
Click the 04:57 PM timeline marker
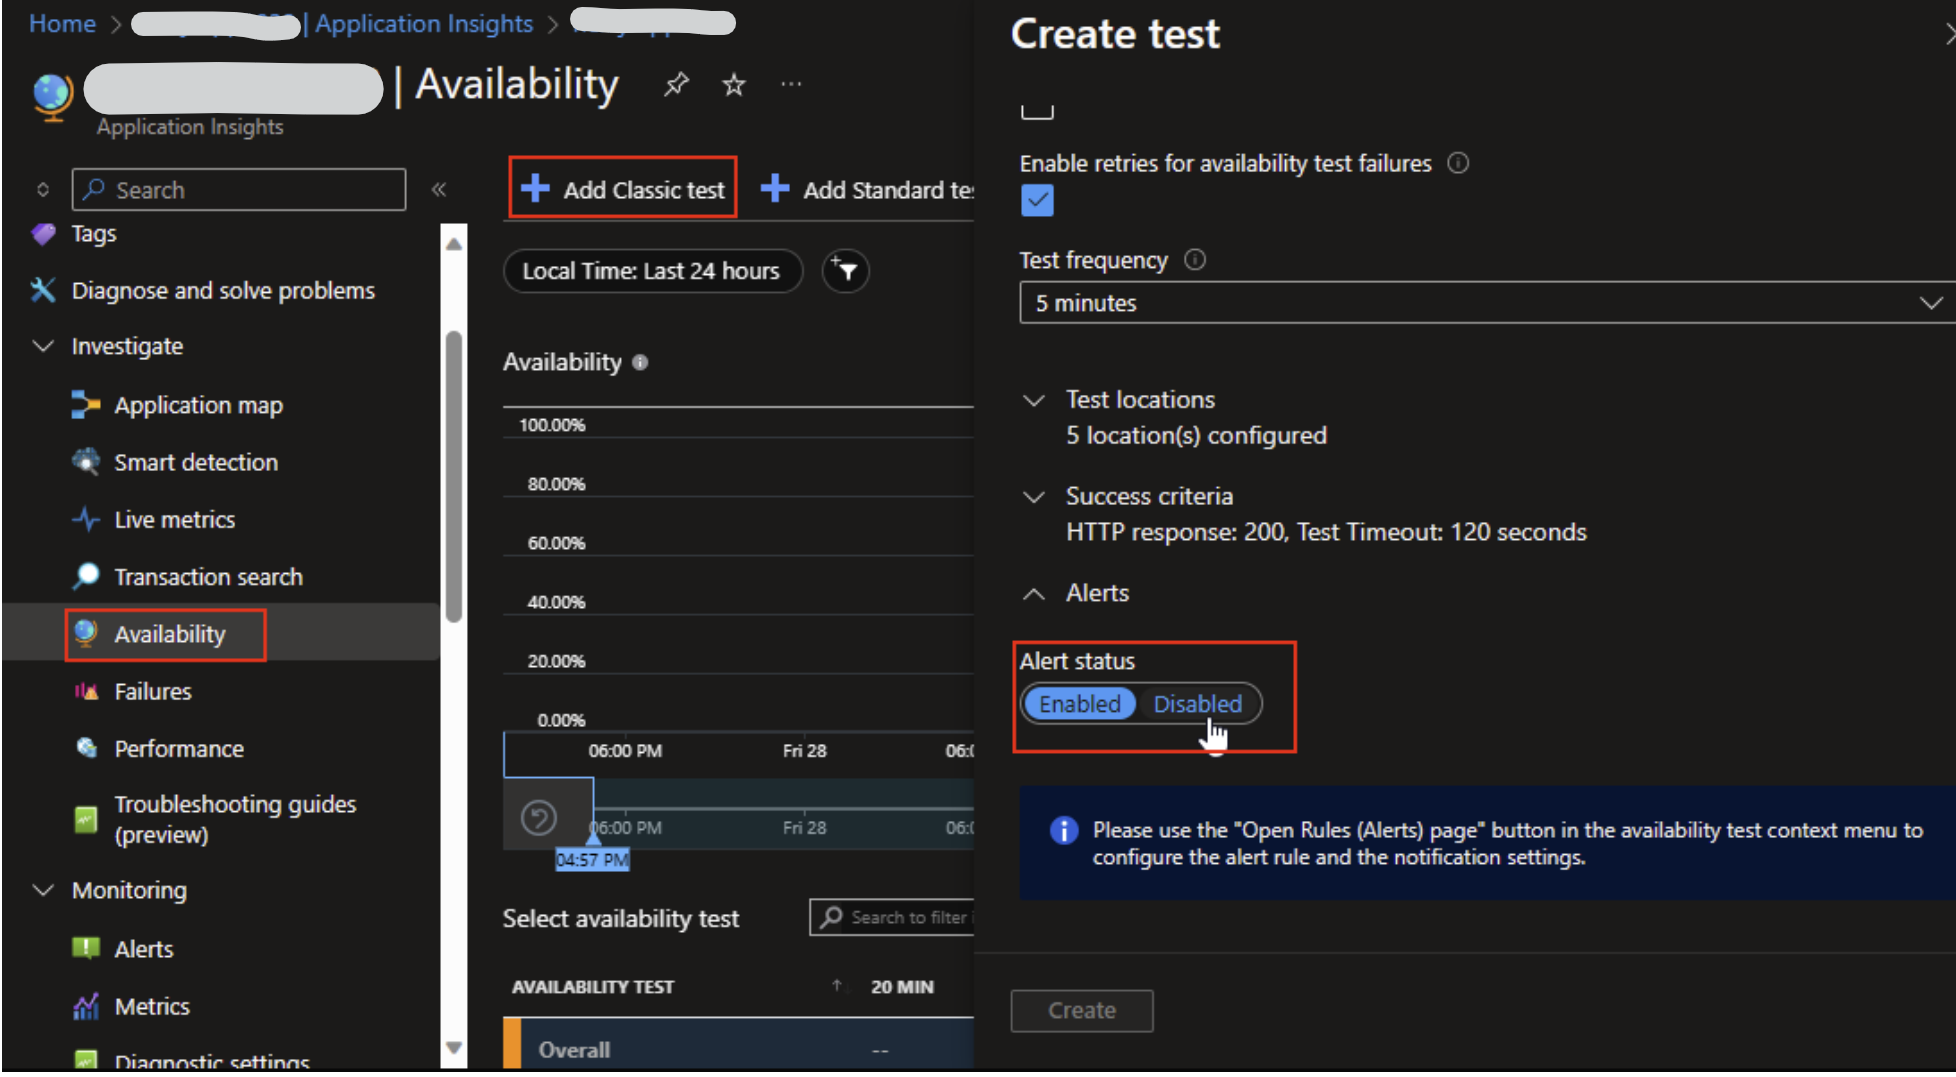(592, 860)
